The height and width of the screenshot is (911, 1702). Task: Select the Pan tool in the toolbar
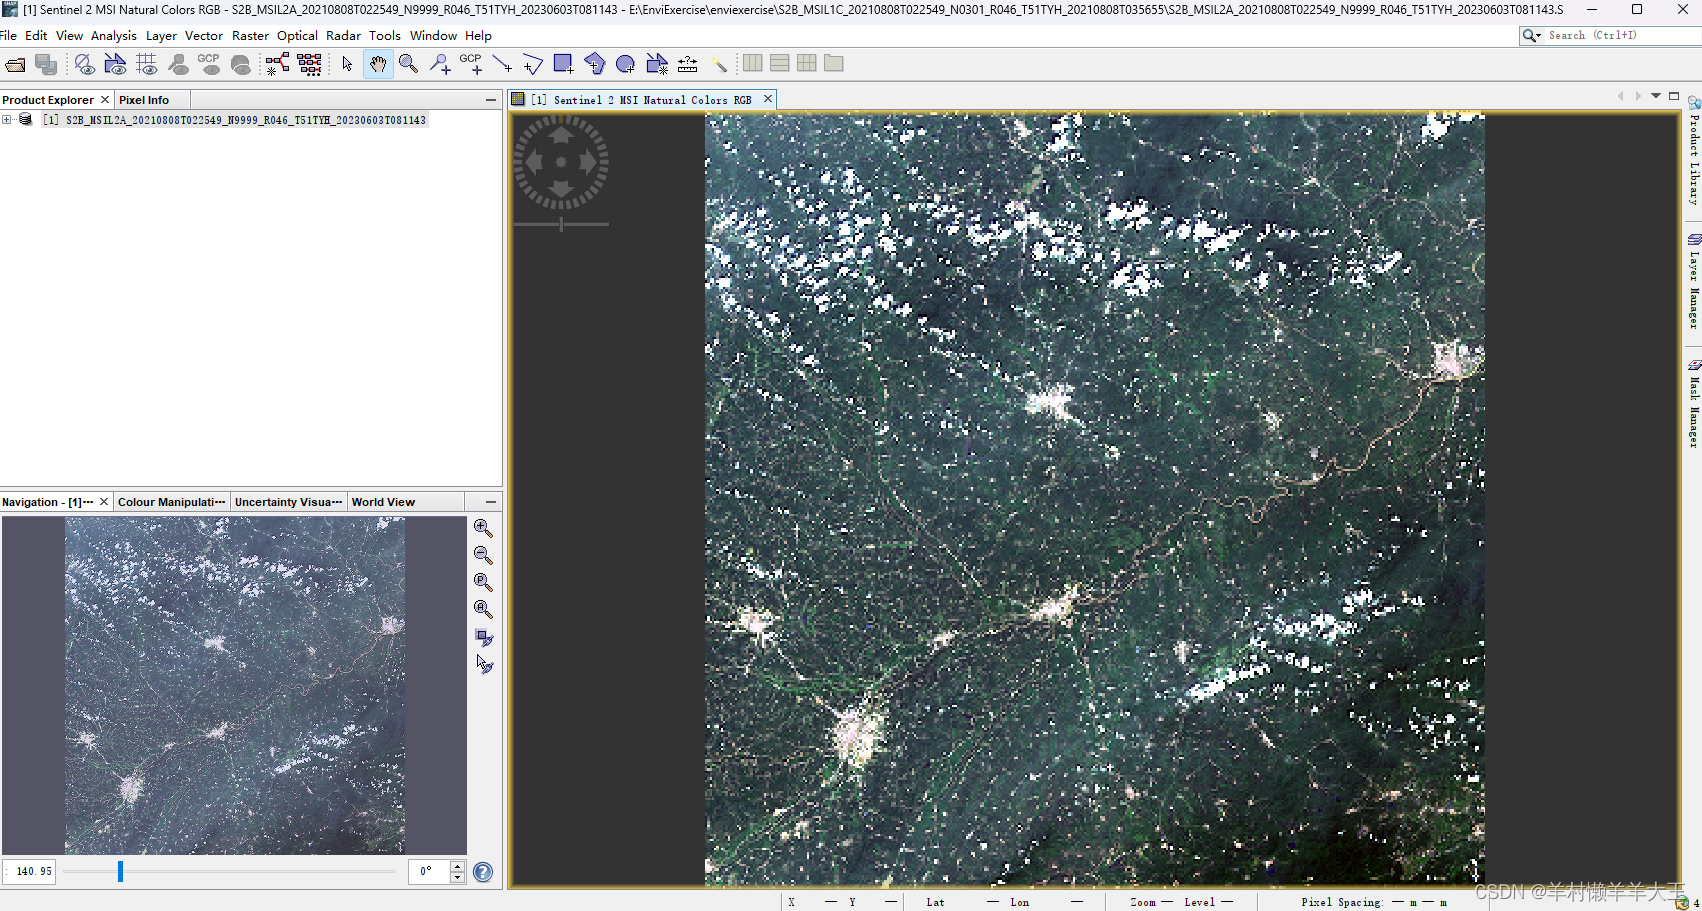point(378,63)
